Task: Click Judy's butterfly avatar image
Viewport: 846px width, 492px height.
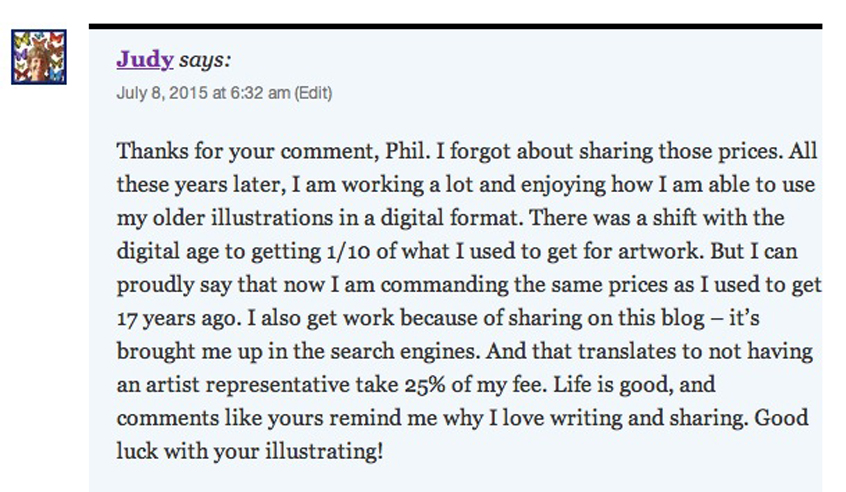Action: (x=39, y=57)
